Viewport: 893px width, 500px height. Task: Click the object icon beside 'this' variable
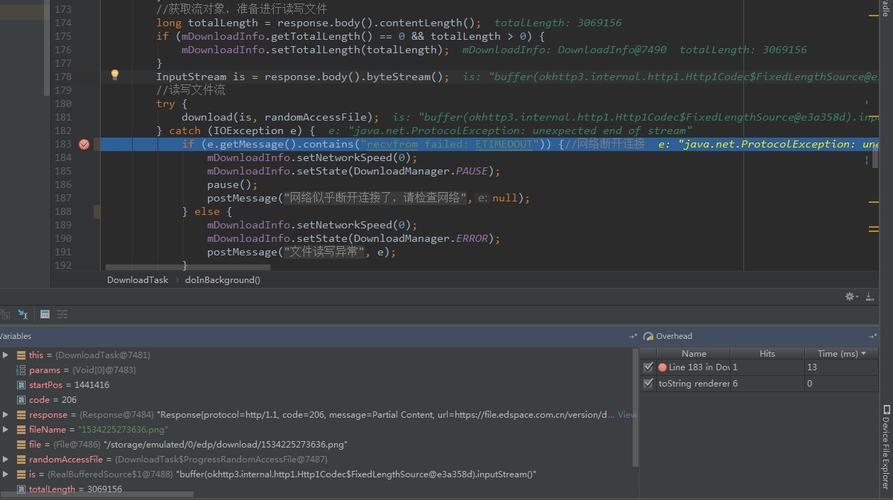(x=21, y=355)
